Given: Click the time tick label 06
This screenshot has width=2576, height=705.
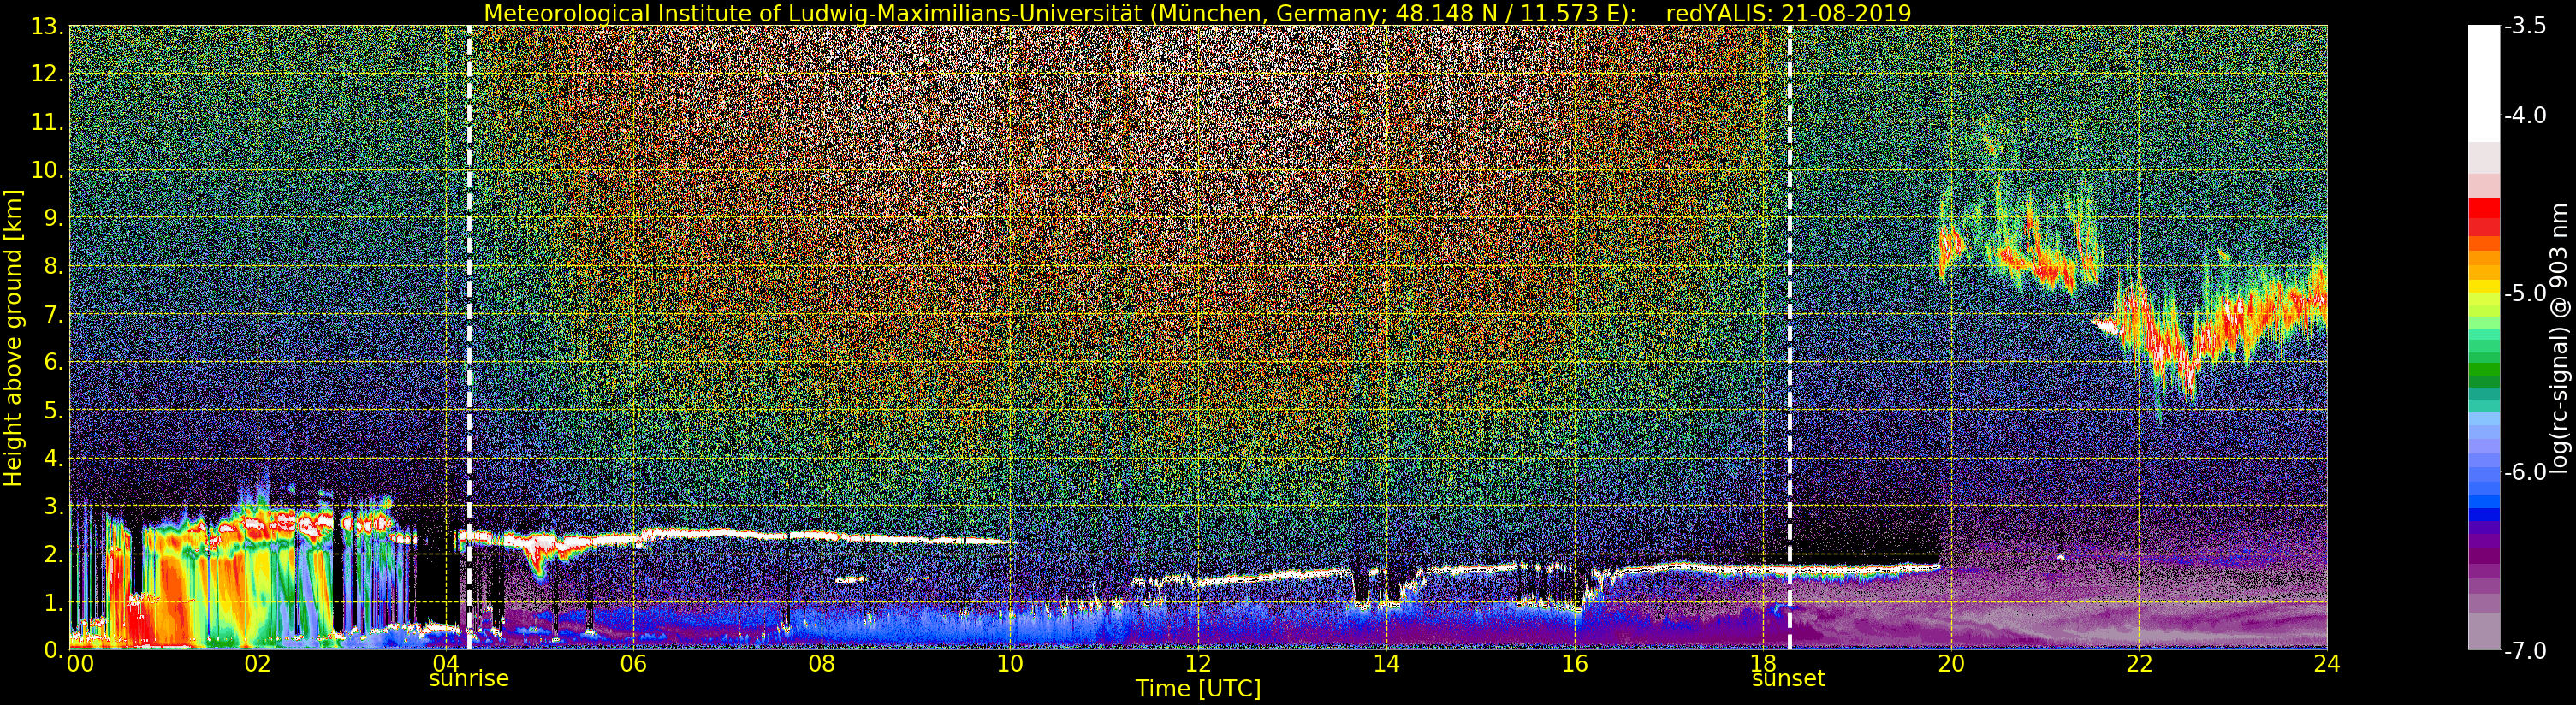Looking at the screenshot, I should click(x=633, y=663).
